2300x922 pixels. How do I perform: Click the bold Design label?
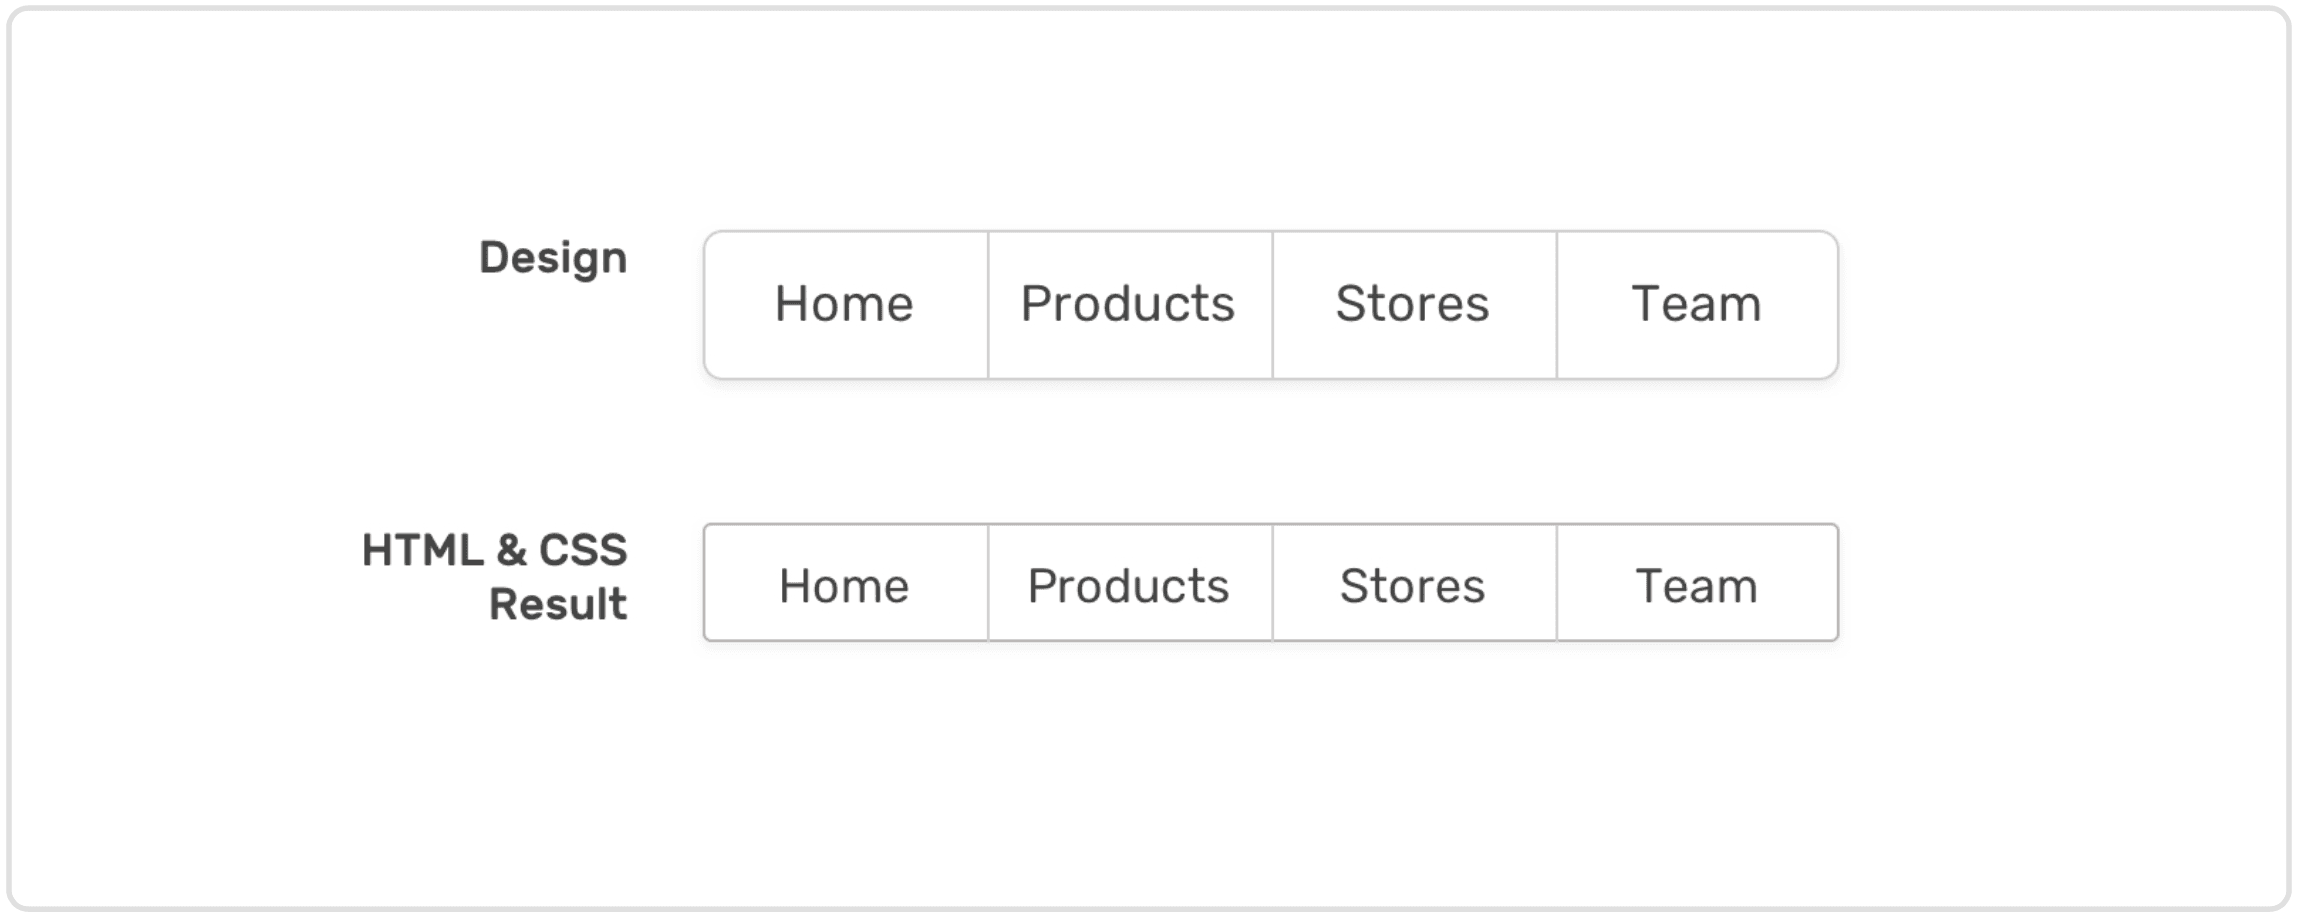click(x=553, y=259)
